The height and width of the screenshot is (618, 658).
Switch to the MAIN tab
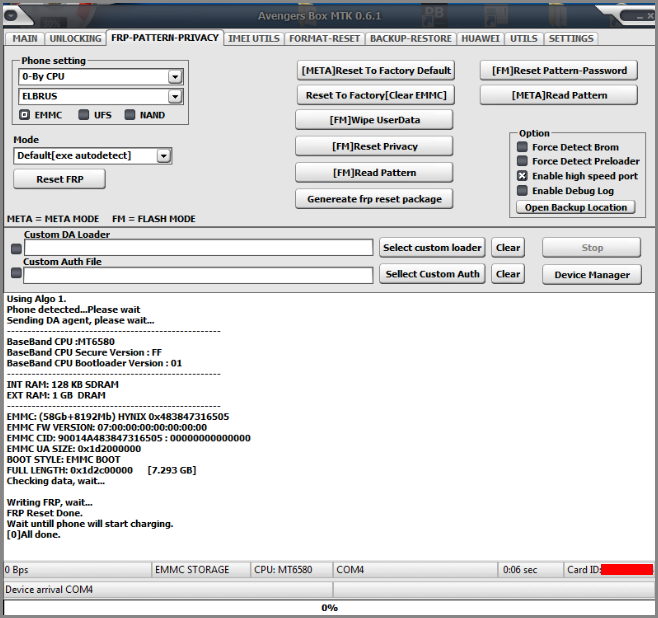pyautogui.click(x=25, y=39)
